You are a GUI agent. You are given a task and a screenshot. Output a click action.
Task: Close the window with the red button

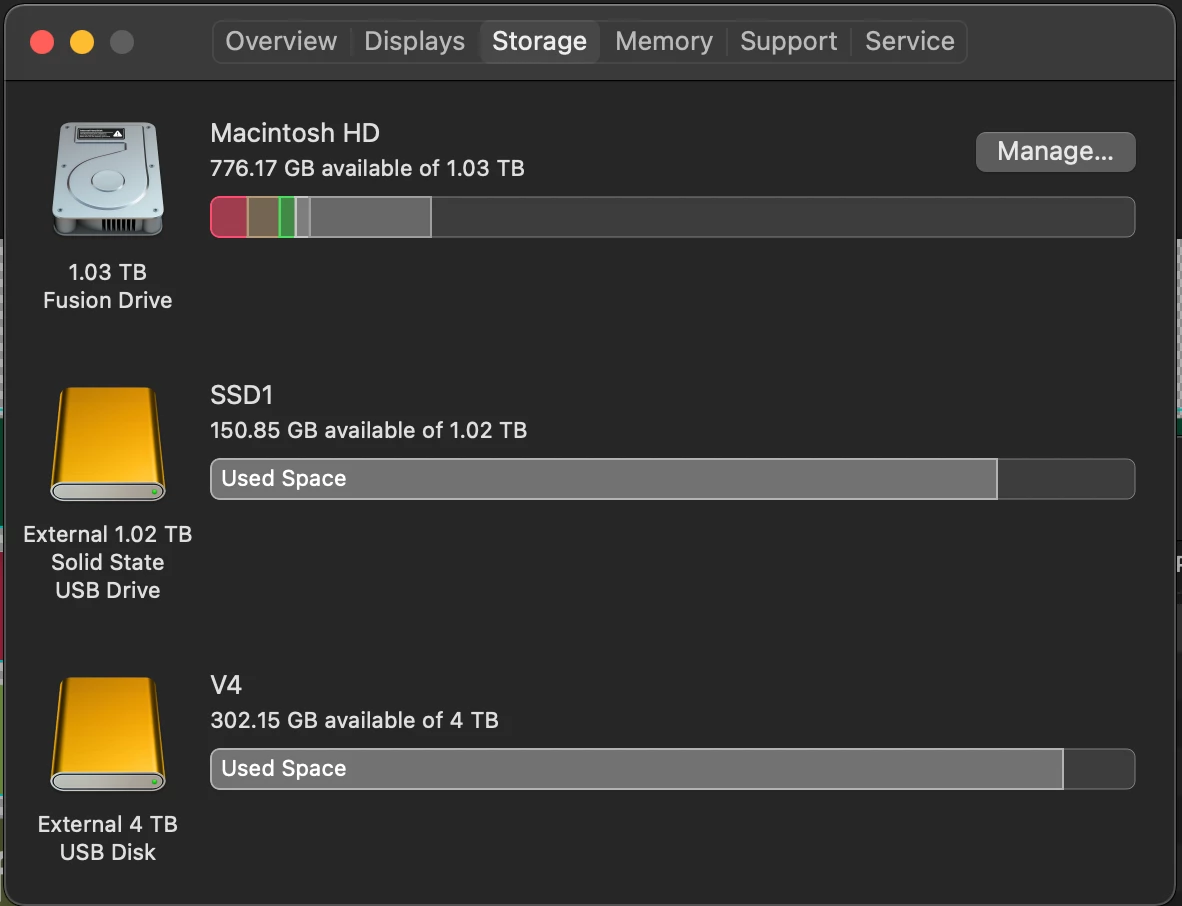[x=42, y=42]
